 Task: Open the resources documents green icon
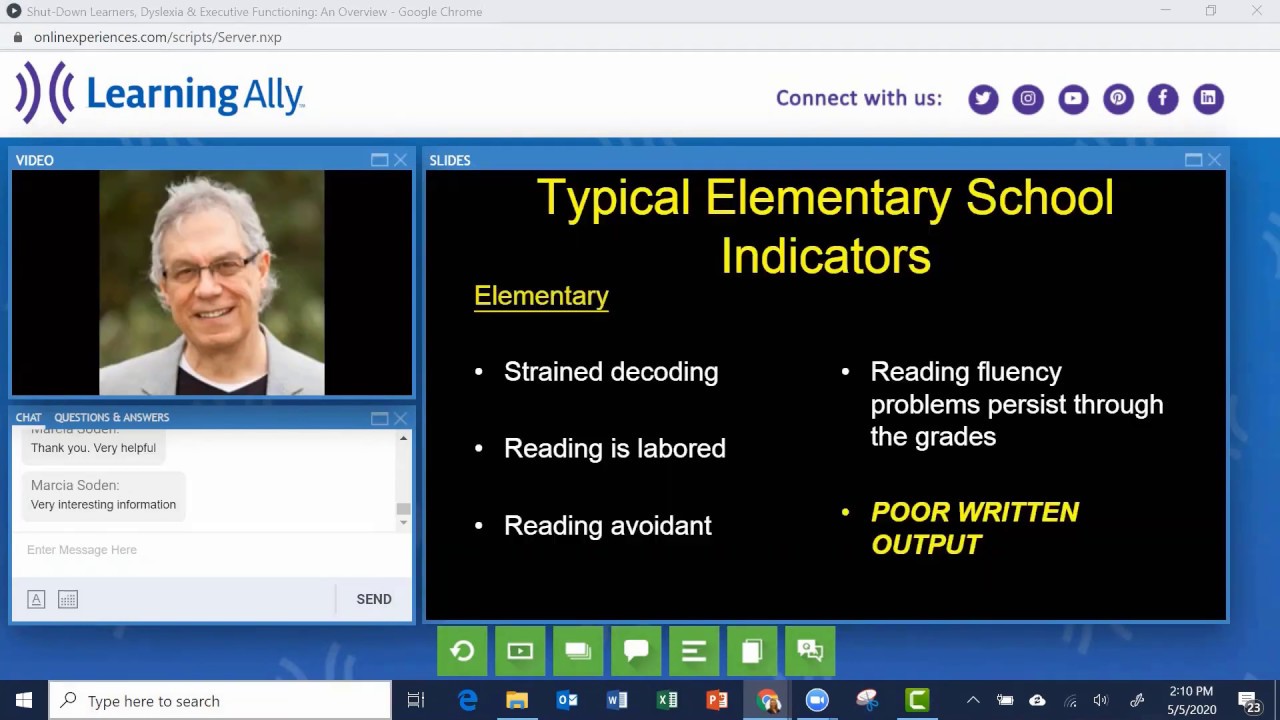752,651
